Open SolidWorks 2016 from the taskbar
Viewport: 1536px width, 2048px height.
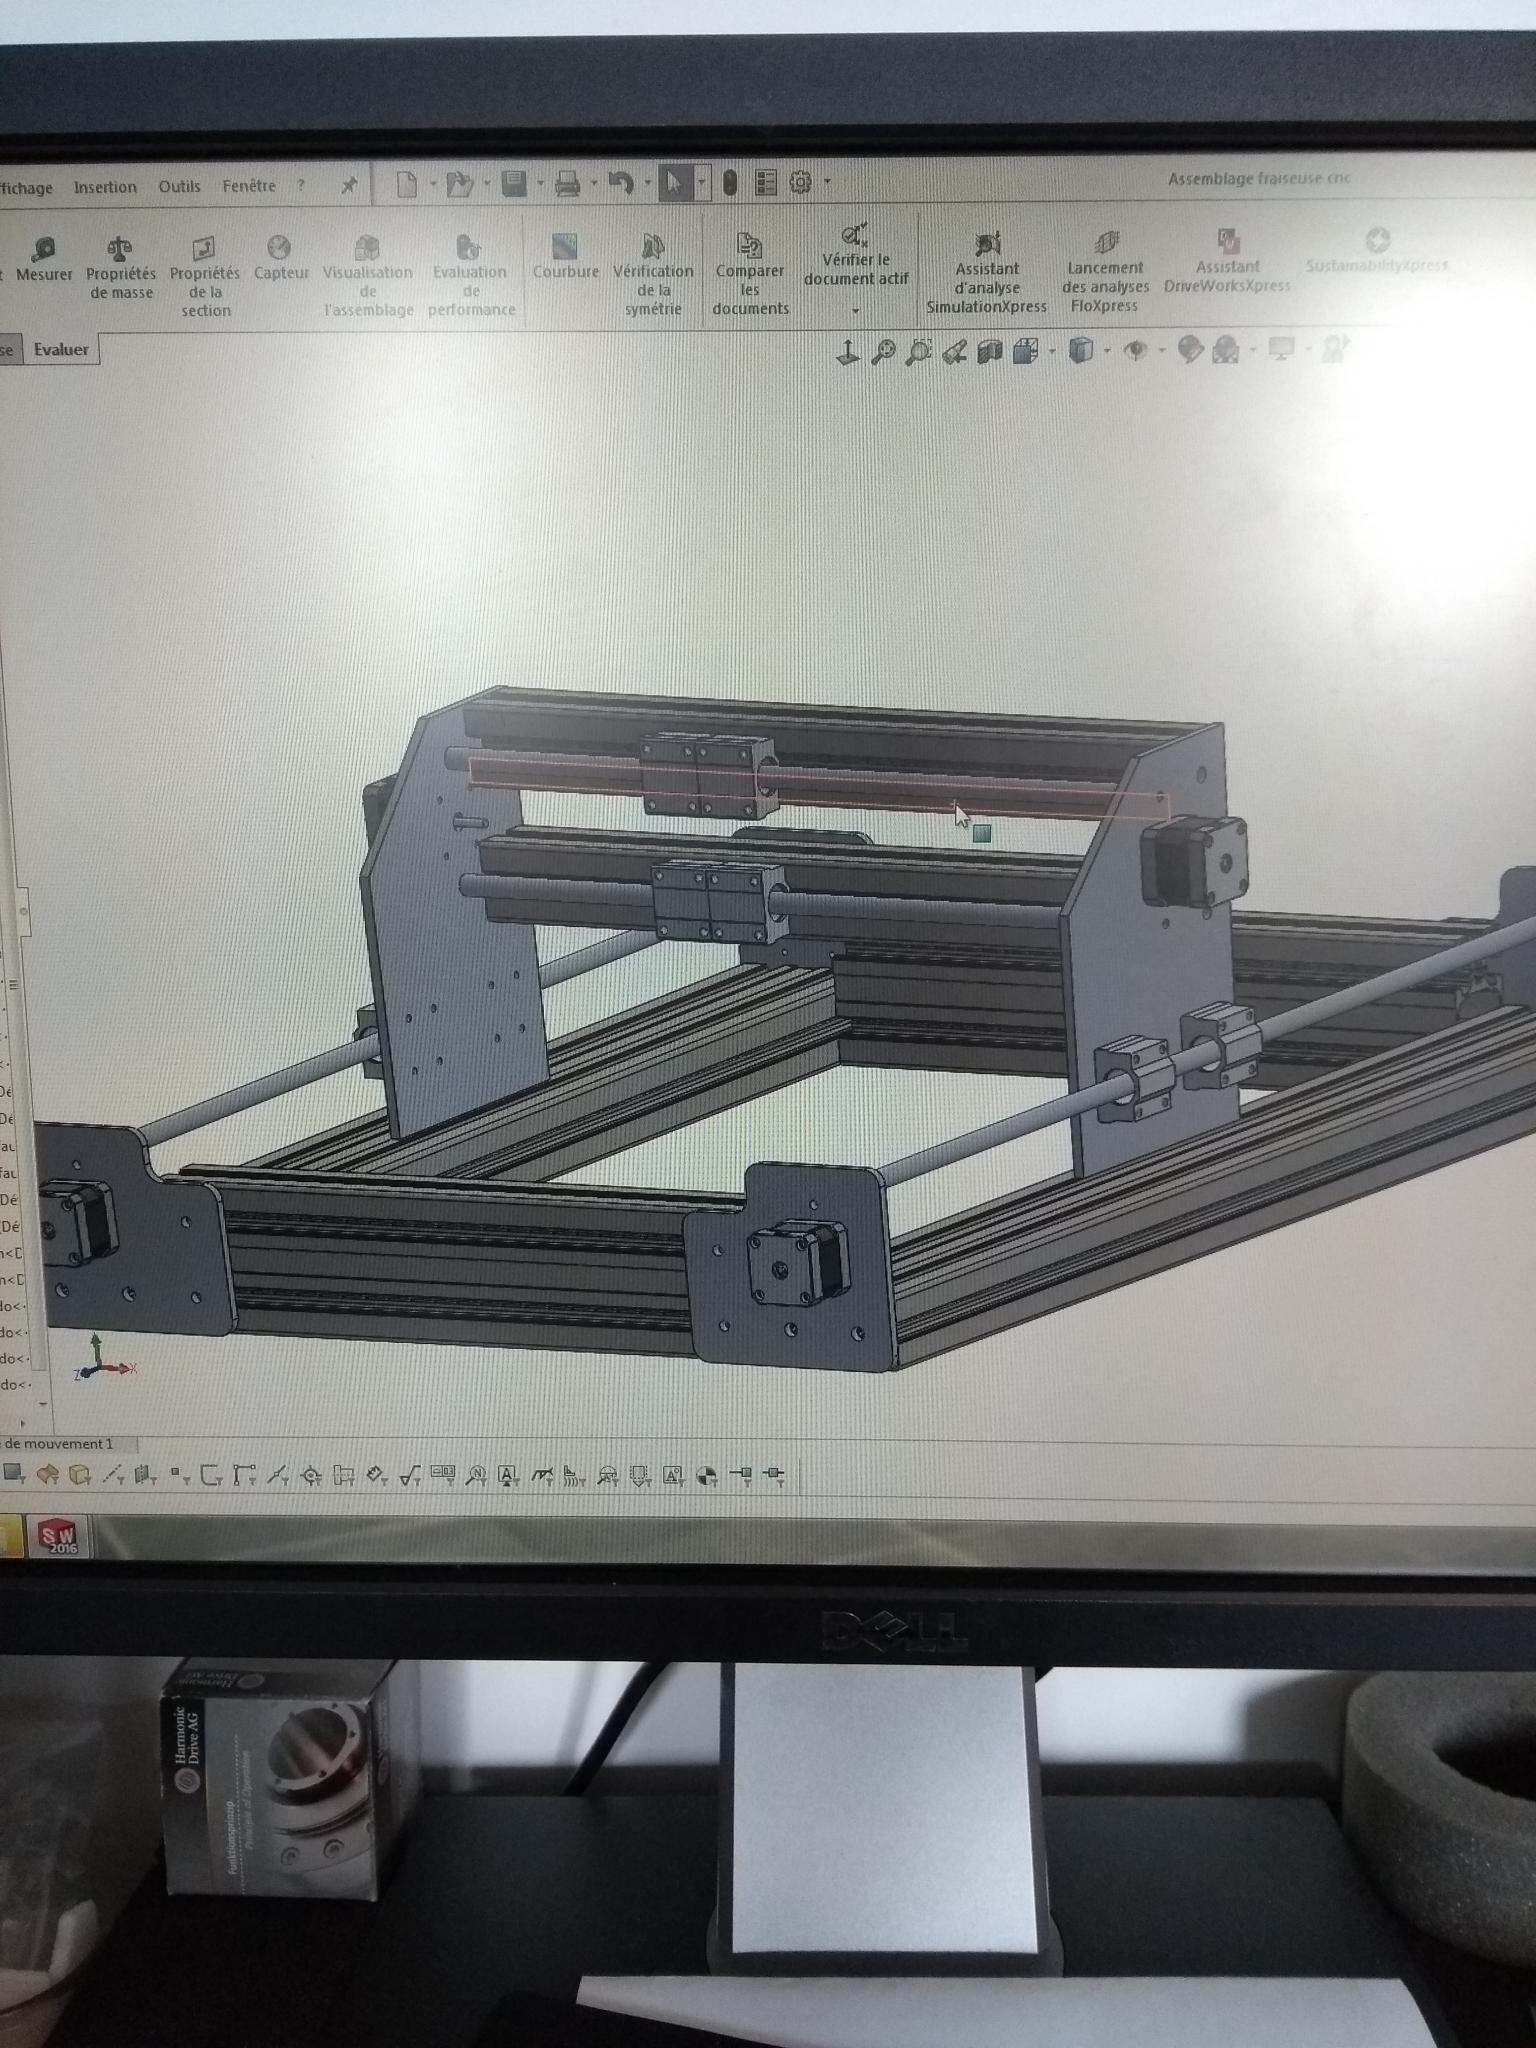tap(58, 1536)
